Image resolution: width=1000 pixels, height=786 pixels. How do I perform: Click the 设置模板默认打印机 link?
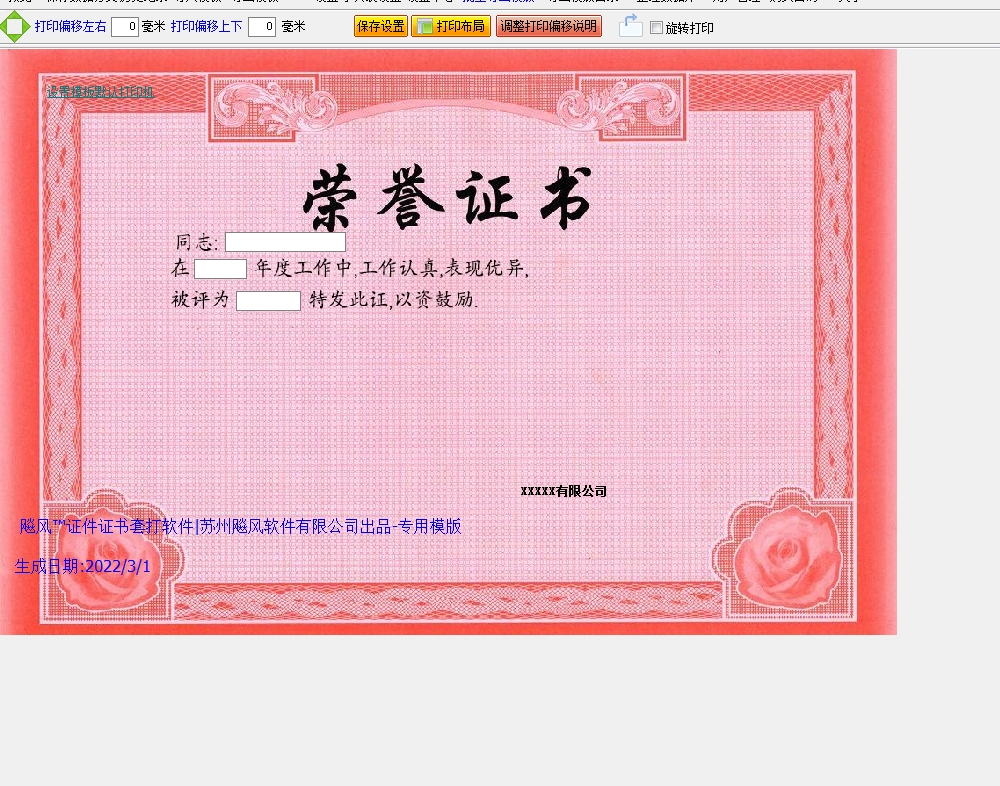click(100, 92)
